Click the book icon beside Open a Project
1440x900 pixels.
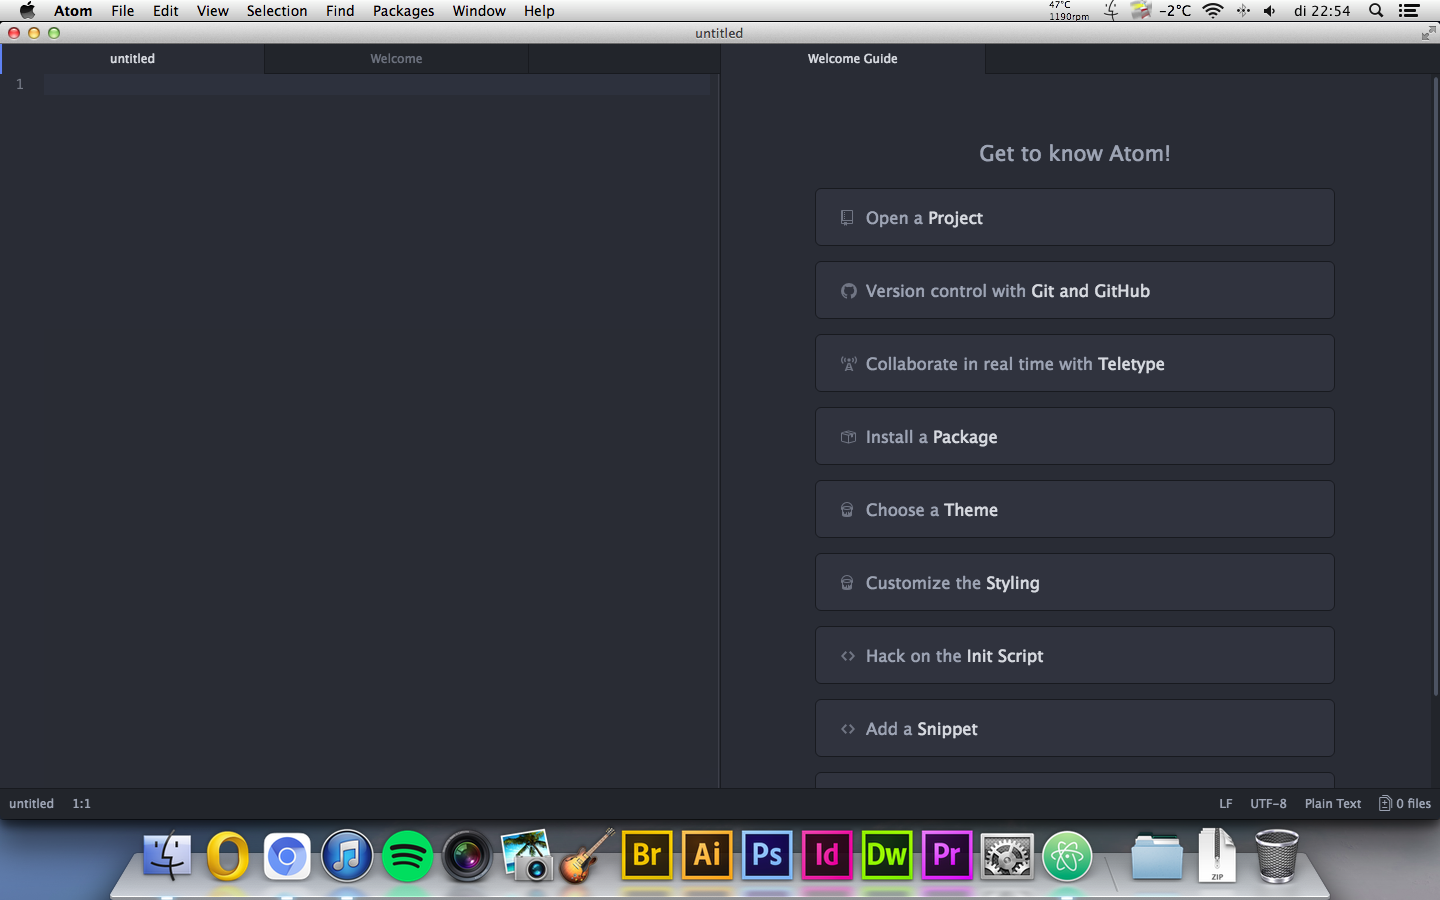(847, 218)
